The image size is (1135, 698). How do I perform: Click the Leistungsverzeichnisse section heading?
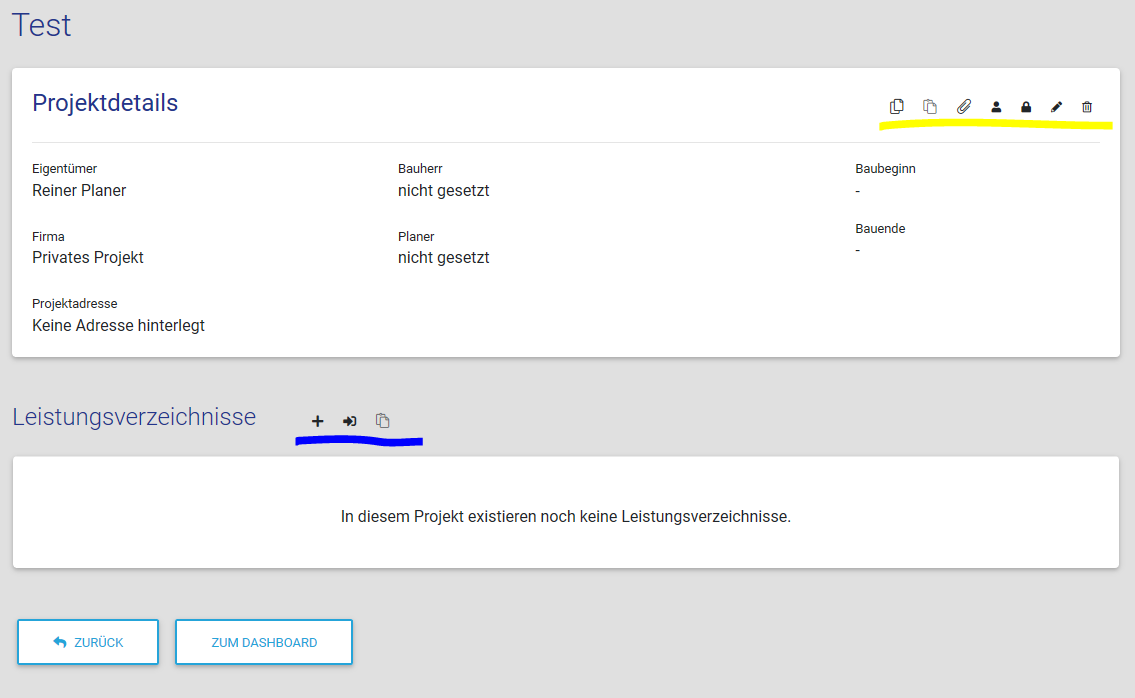[x=134, y=417]
